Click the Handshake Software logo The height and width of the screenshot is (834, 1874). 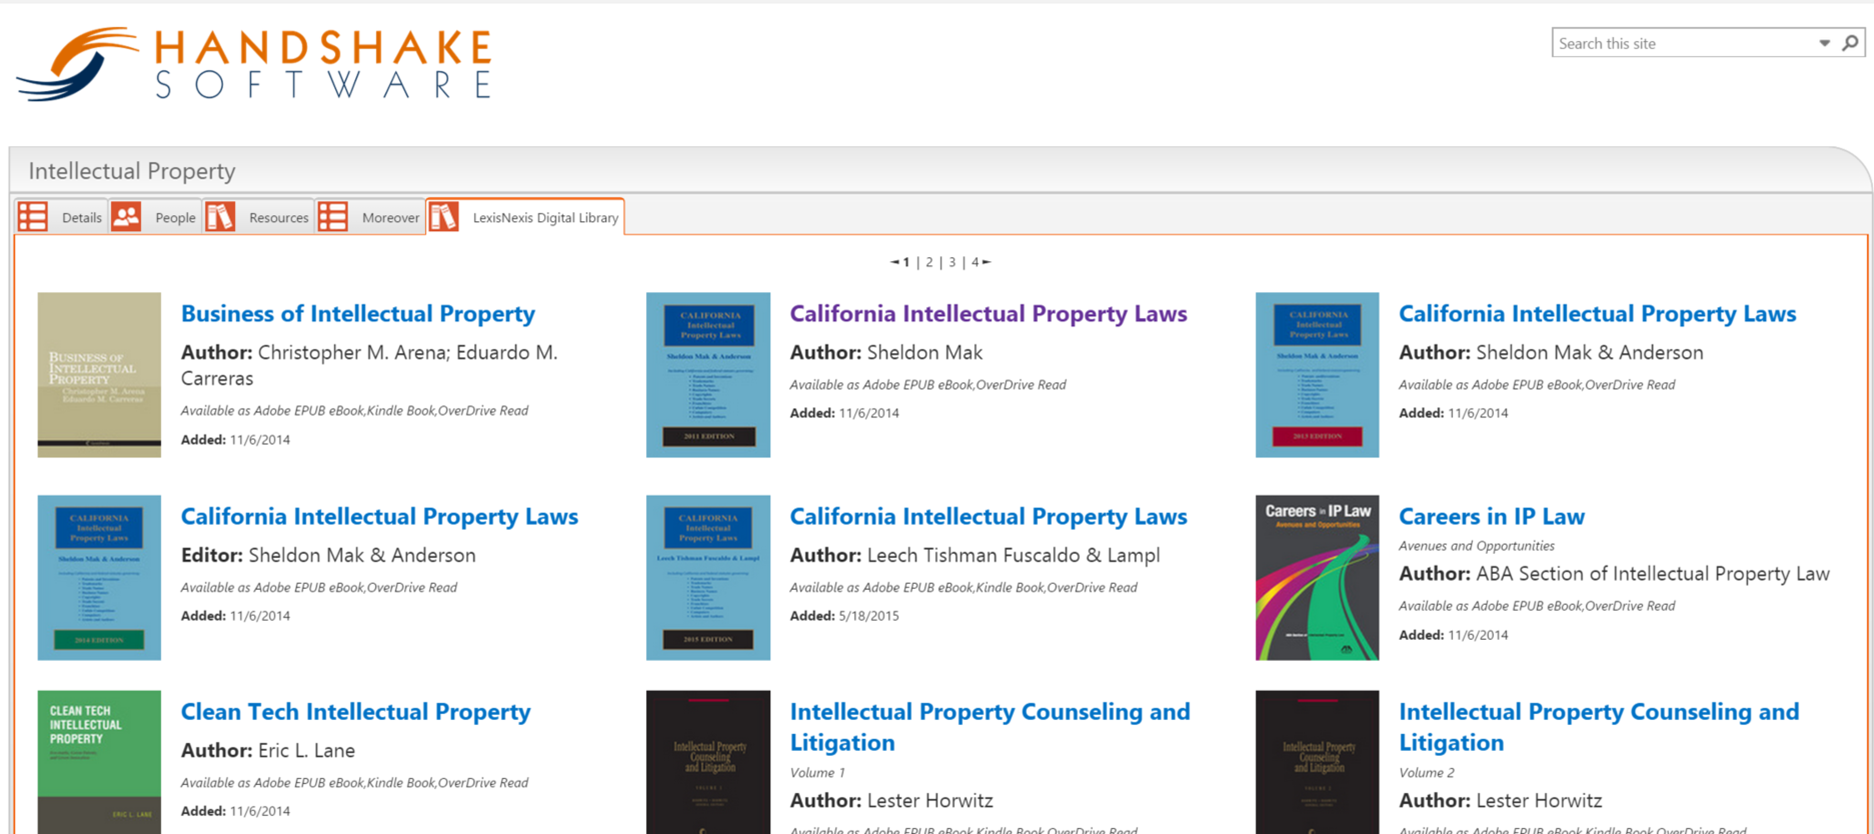pos(254,64)
